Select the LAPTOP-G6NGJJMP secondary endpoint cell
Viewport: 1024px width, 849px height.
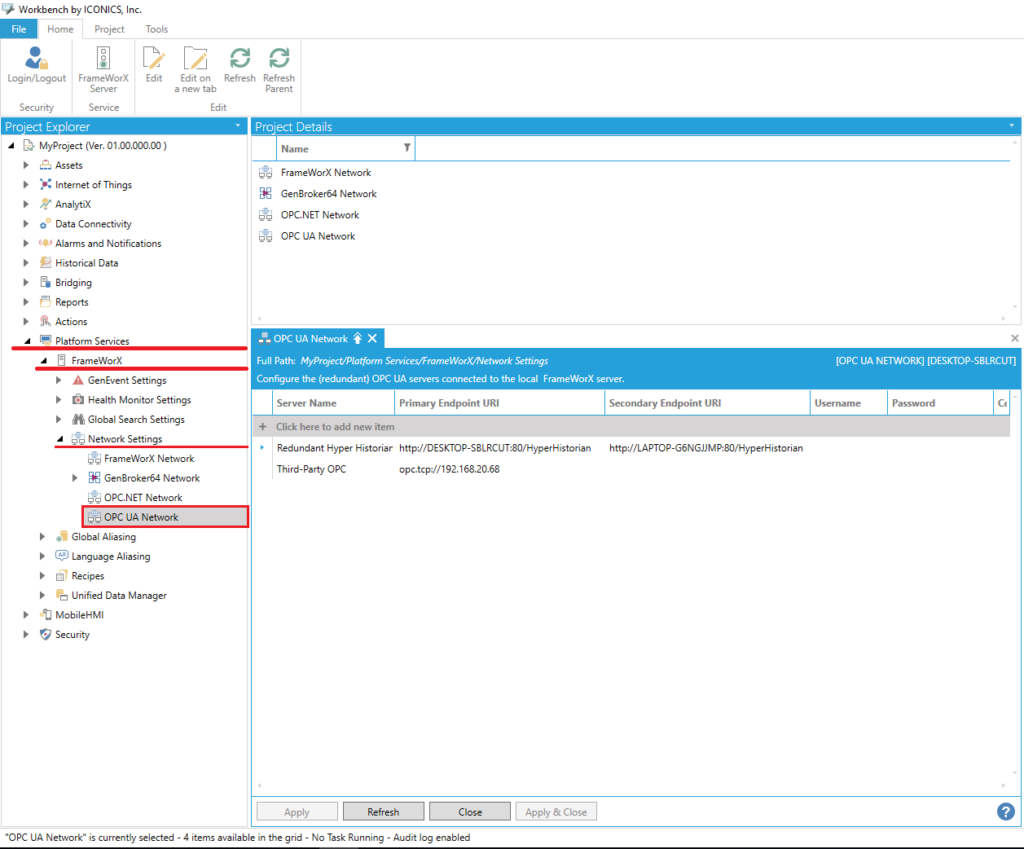pos(706,448)
